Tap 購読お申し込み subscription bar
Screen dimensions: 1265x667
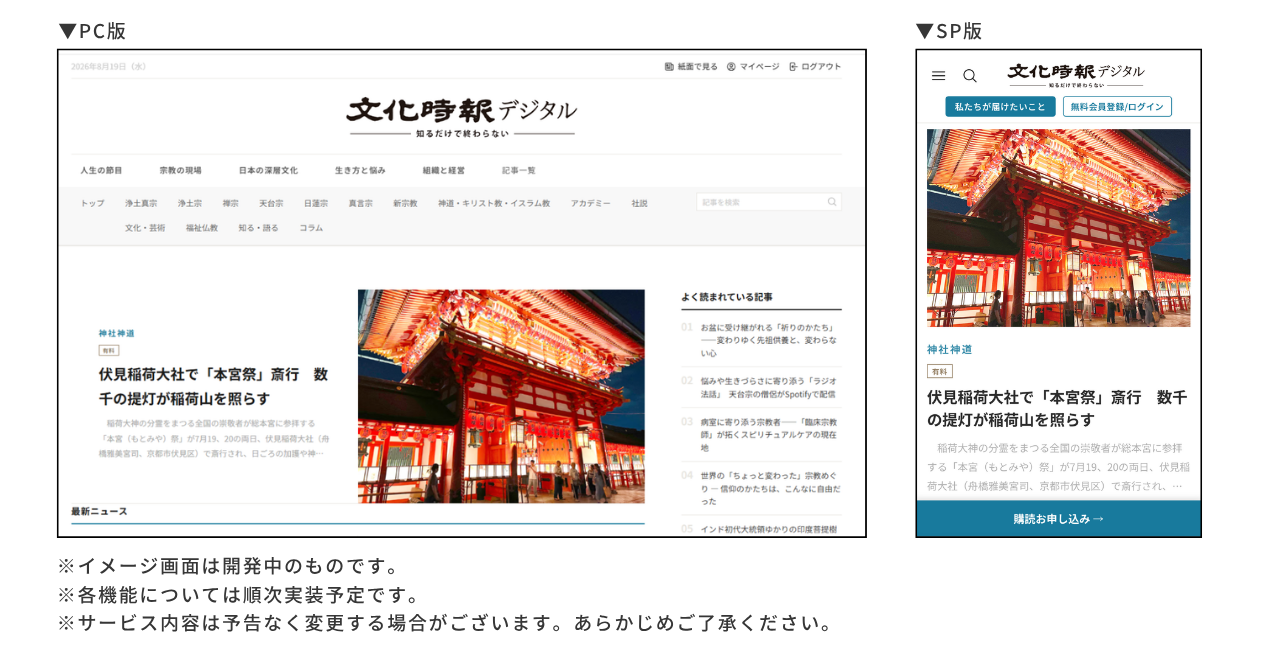click(1059, 519)
